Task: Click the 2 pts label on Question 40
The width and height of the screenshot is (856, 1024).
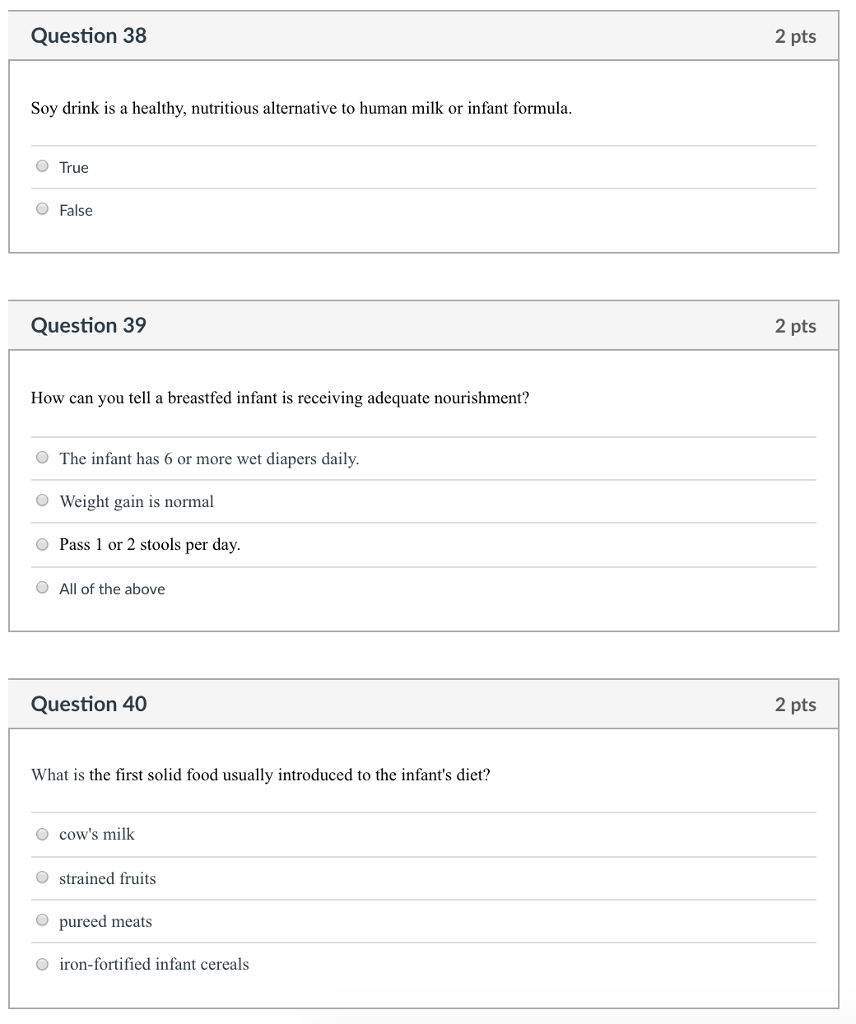Action: [797, 704]
